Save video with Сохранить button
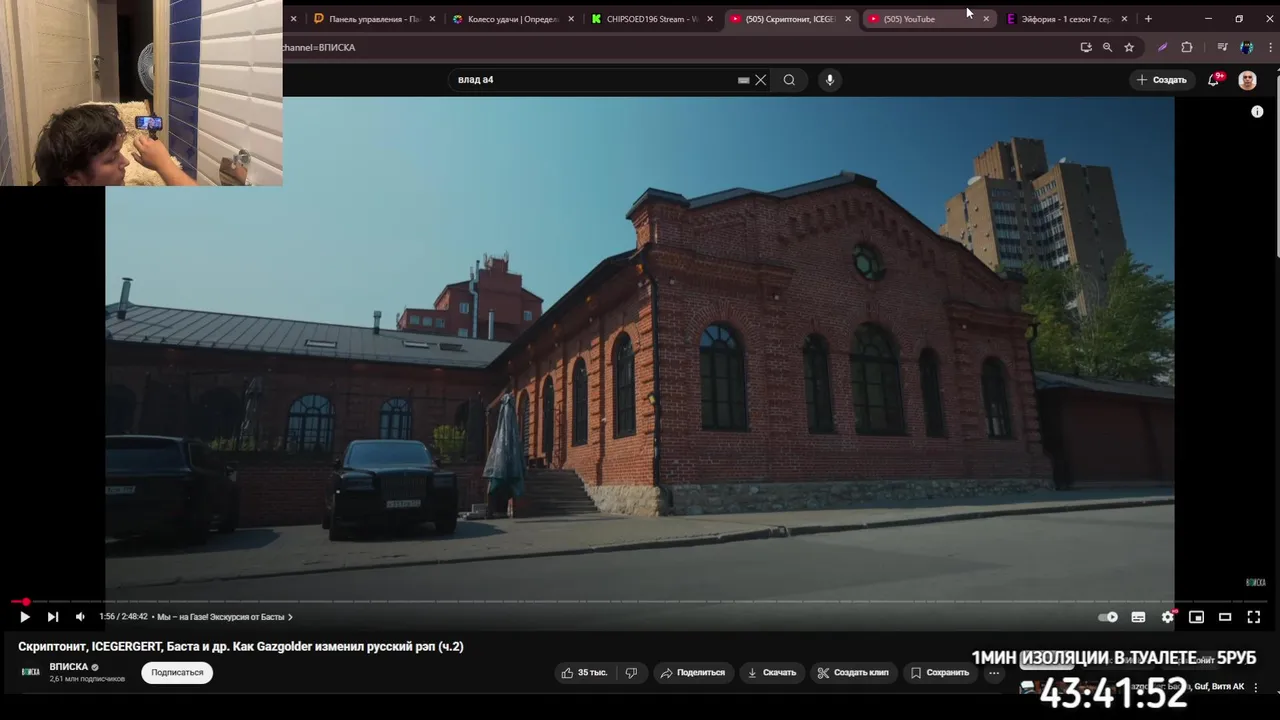The image size is (1280, 720). (940, 673)
